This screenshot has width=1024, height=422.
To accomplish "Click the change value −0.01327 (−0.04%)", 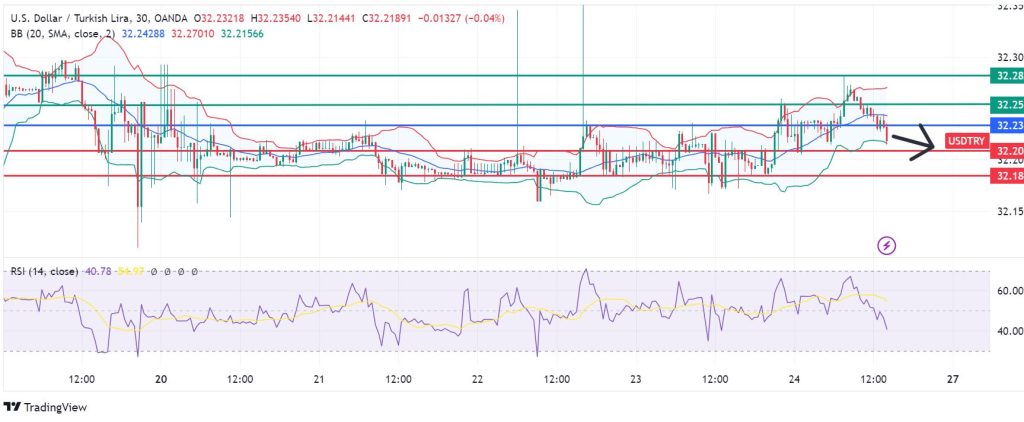I will tap(460, 20).
